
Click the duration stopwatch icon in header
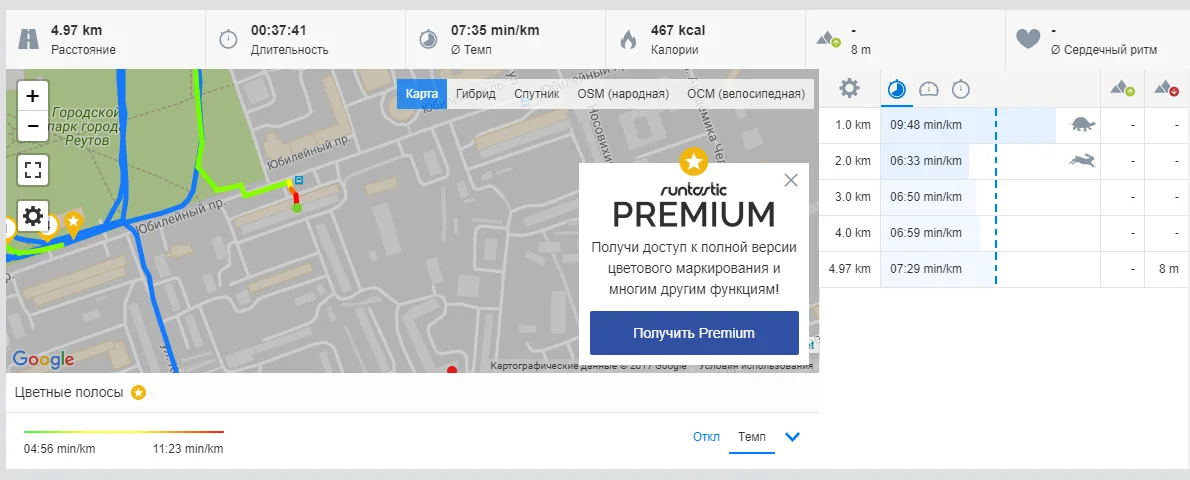228,39
